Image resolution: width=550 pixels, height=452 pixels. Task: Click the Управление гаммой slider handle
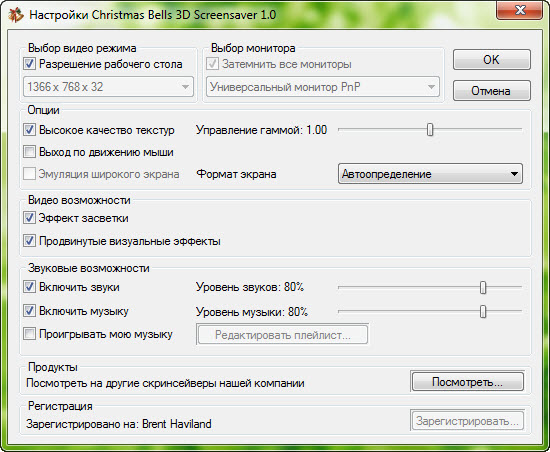(x=430, y=129)
